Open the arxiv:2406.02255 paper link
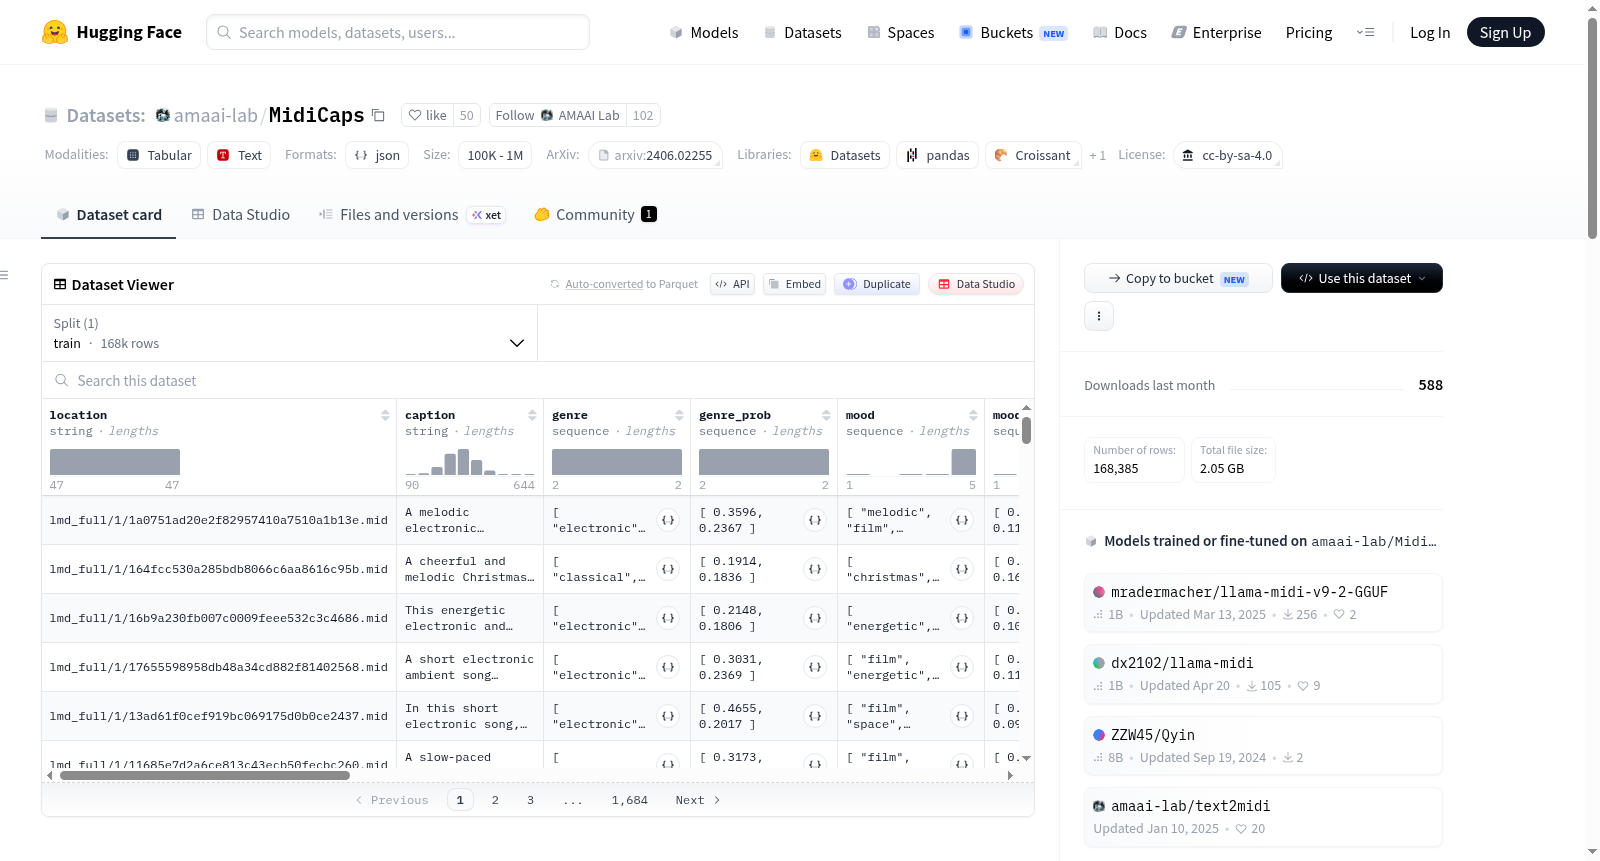This screenshot has height=861, width=1600. pyautogui.click(x=656, y=155)
